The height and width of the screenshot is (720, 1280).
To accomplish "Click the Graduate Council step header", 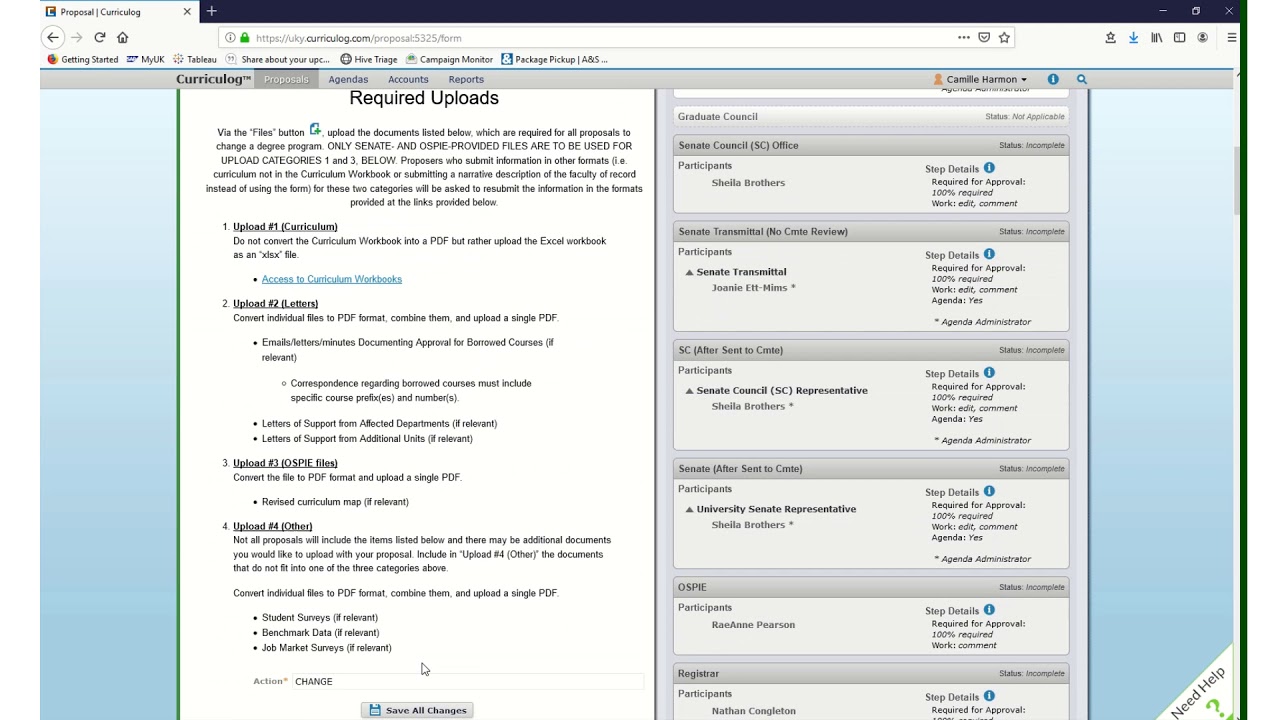I will [871, 116].
